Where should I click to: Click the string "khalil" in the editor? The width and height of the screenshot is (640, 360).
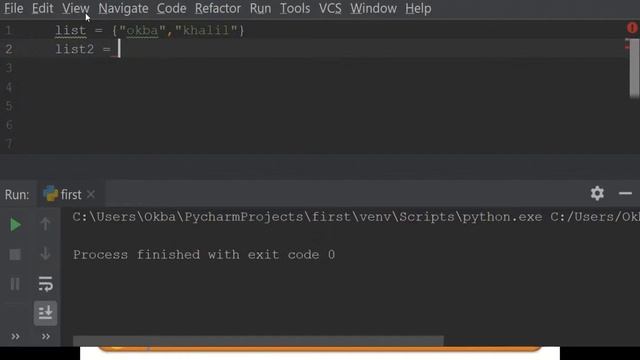tap(206, 31)
